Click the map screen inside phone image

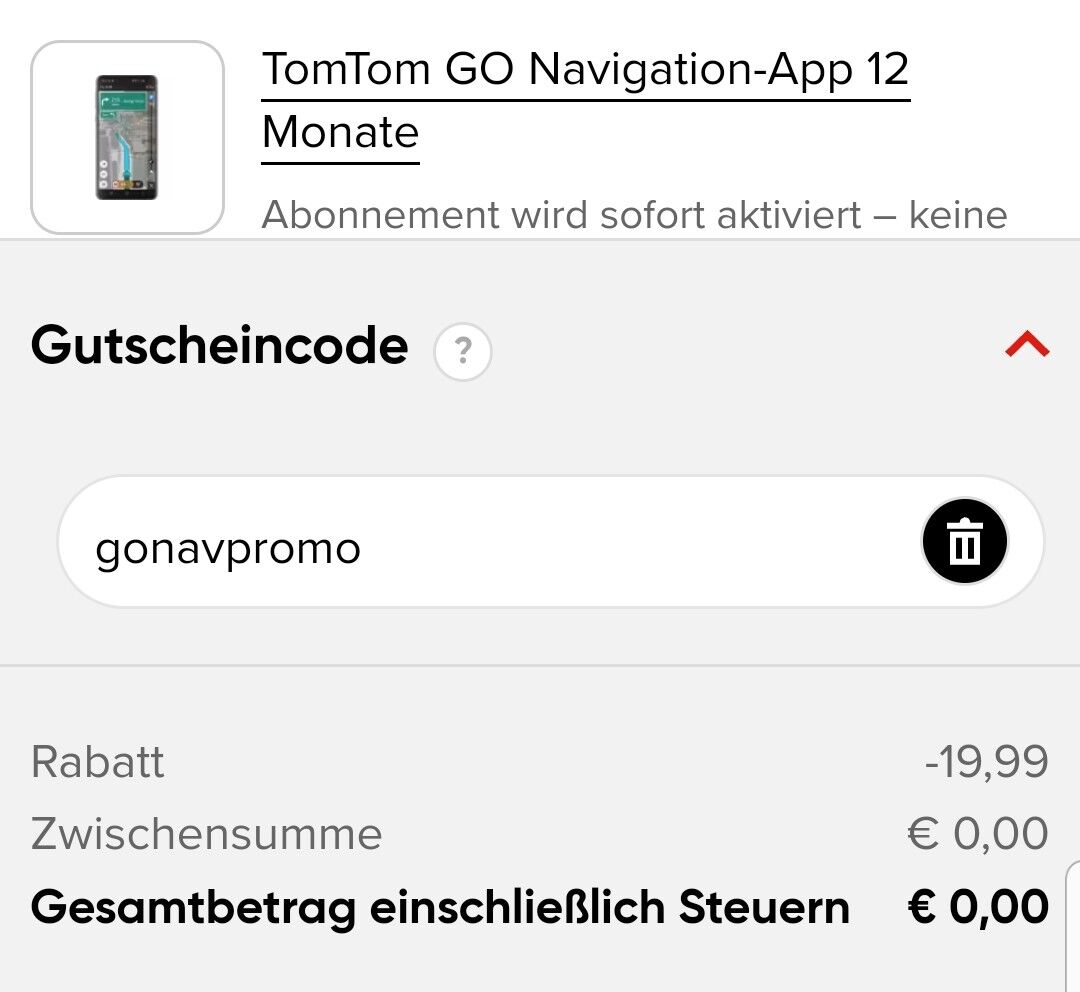(127, 138)
